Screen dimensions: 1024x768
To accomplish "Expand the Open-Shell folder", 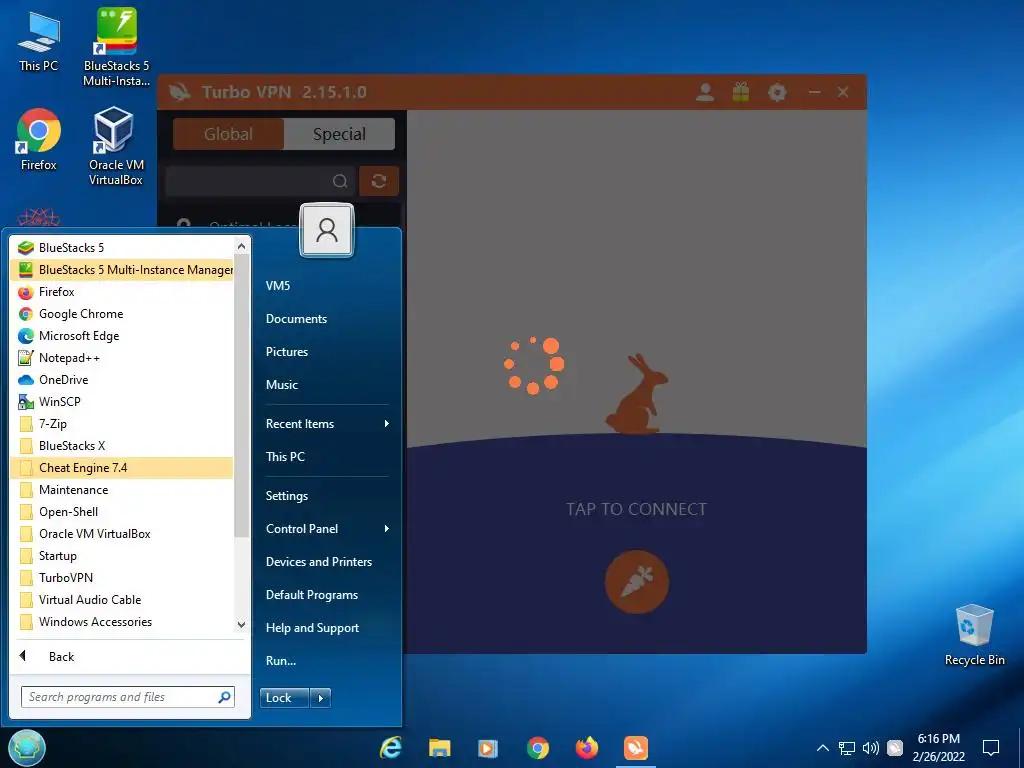I will [x=122, y=511].
